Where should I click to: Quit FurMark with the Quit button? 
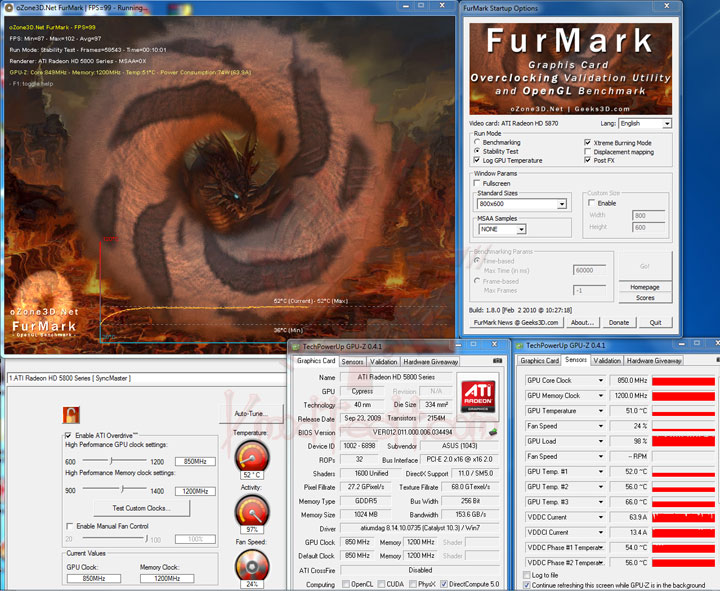655,322
